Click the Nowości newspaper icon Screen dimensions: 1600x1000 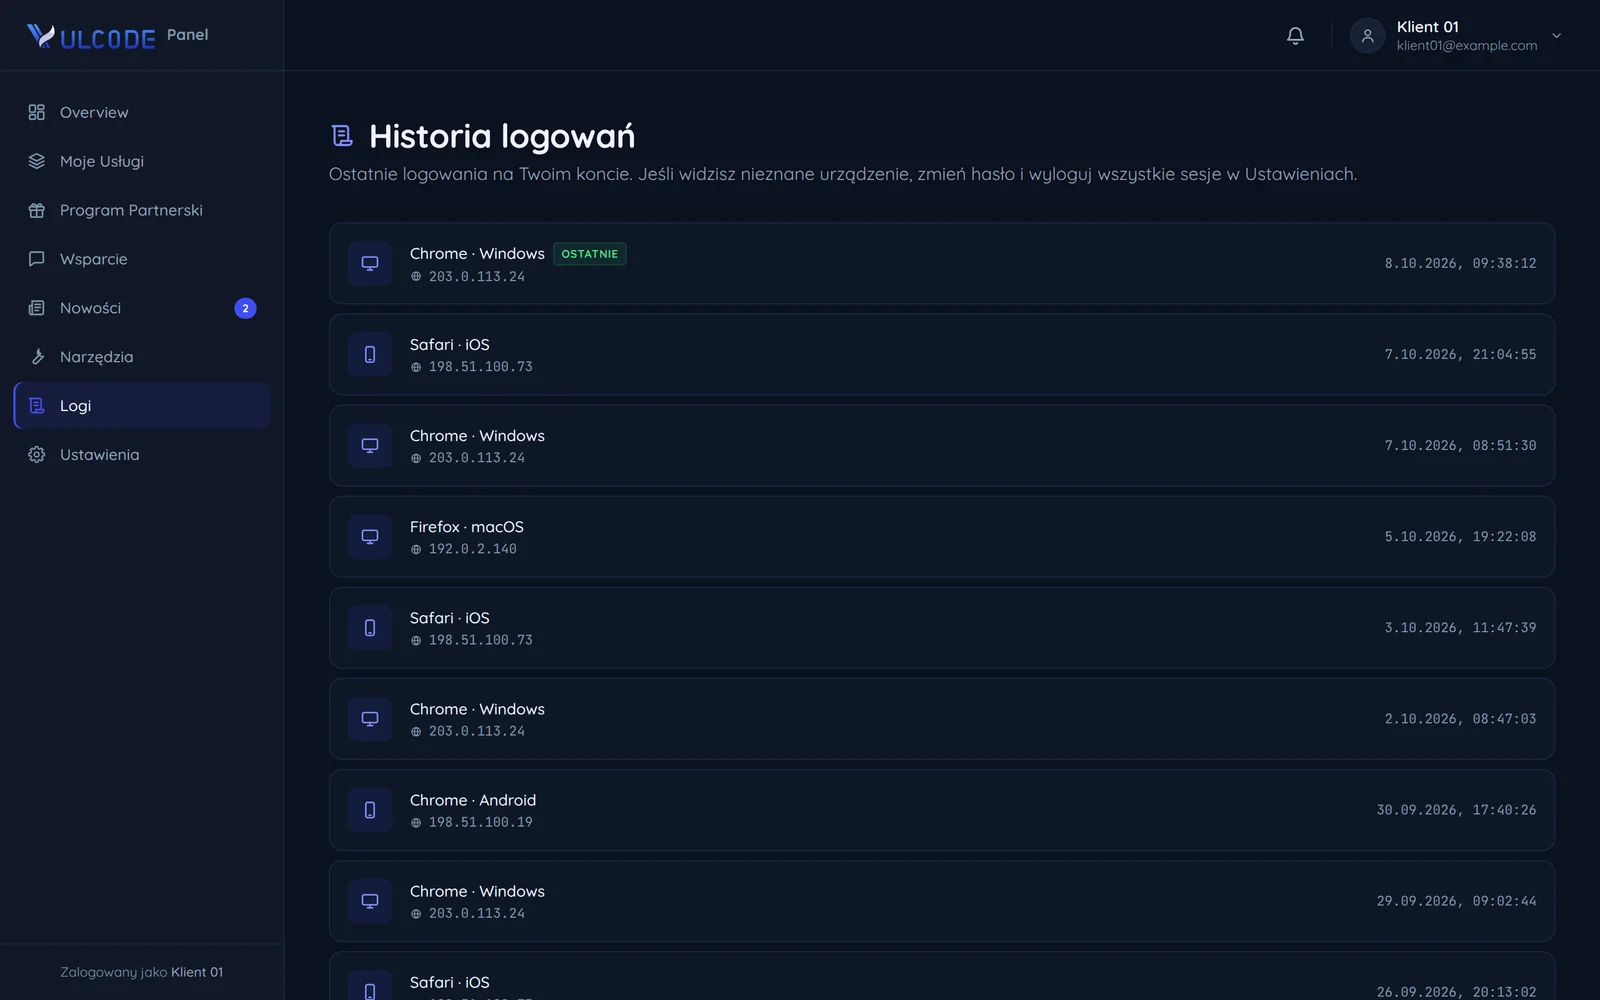tap(37, 308)
